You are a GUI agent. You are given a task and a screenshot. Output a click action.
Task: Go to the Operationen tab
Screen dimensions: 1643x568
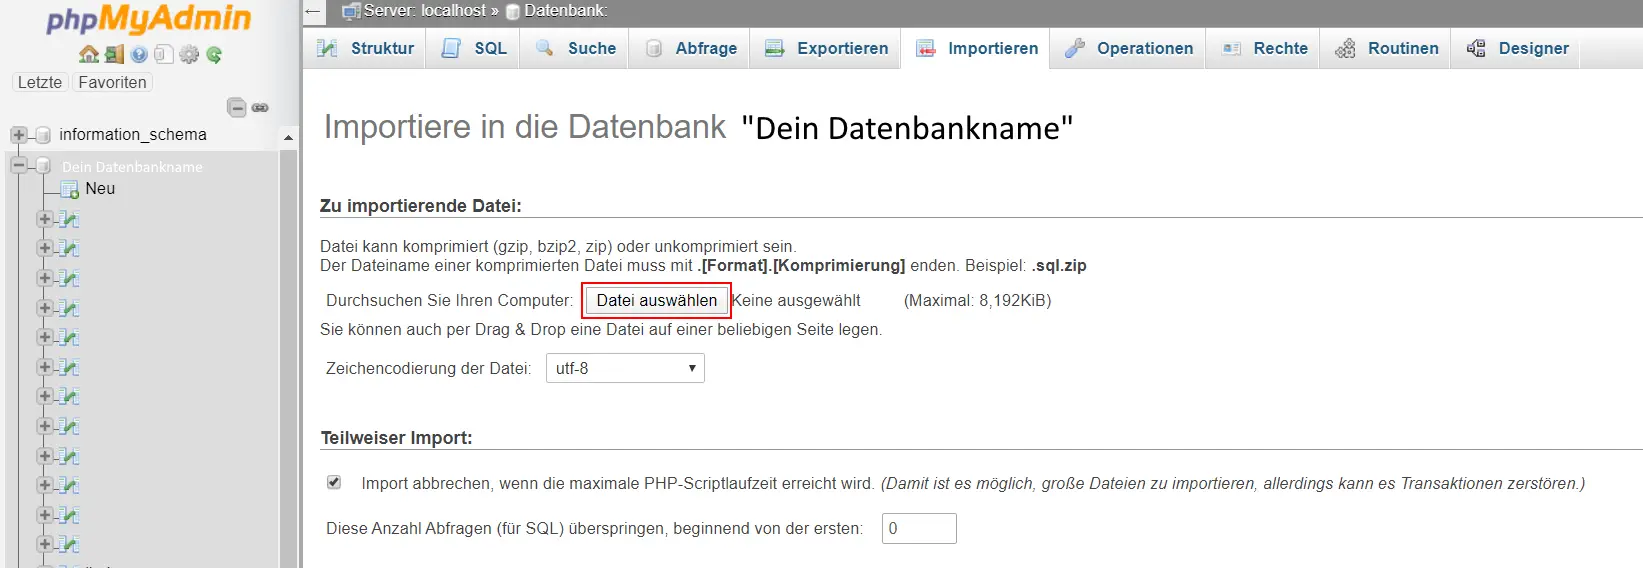pos(1128,48)
